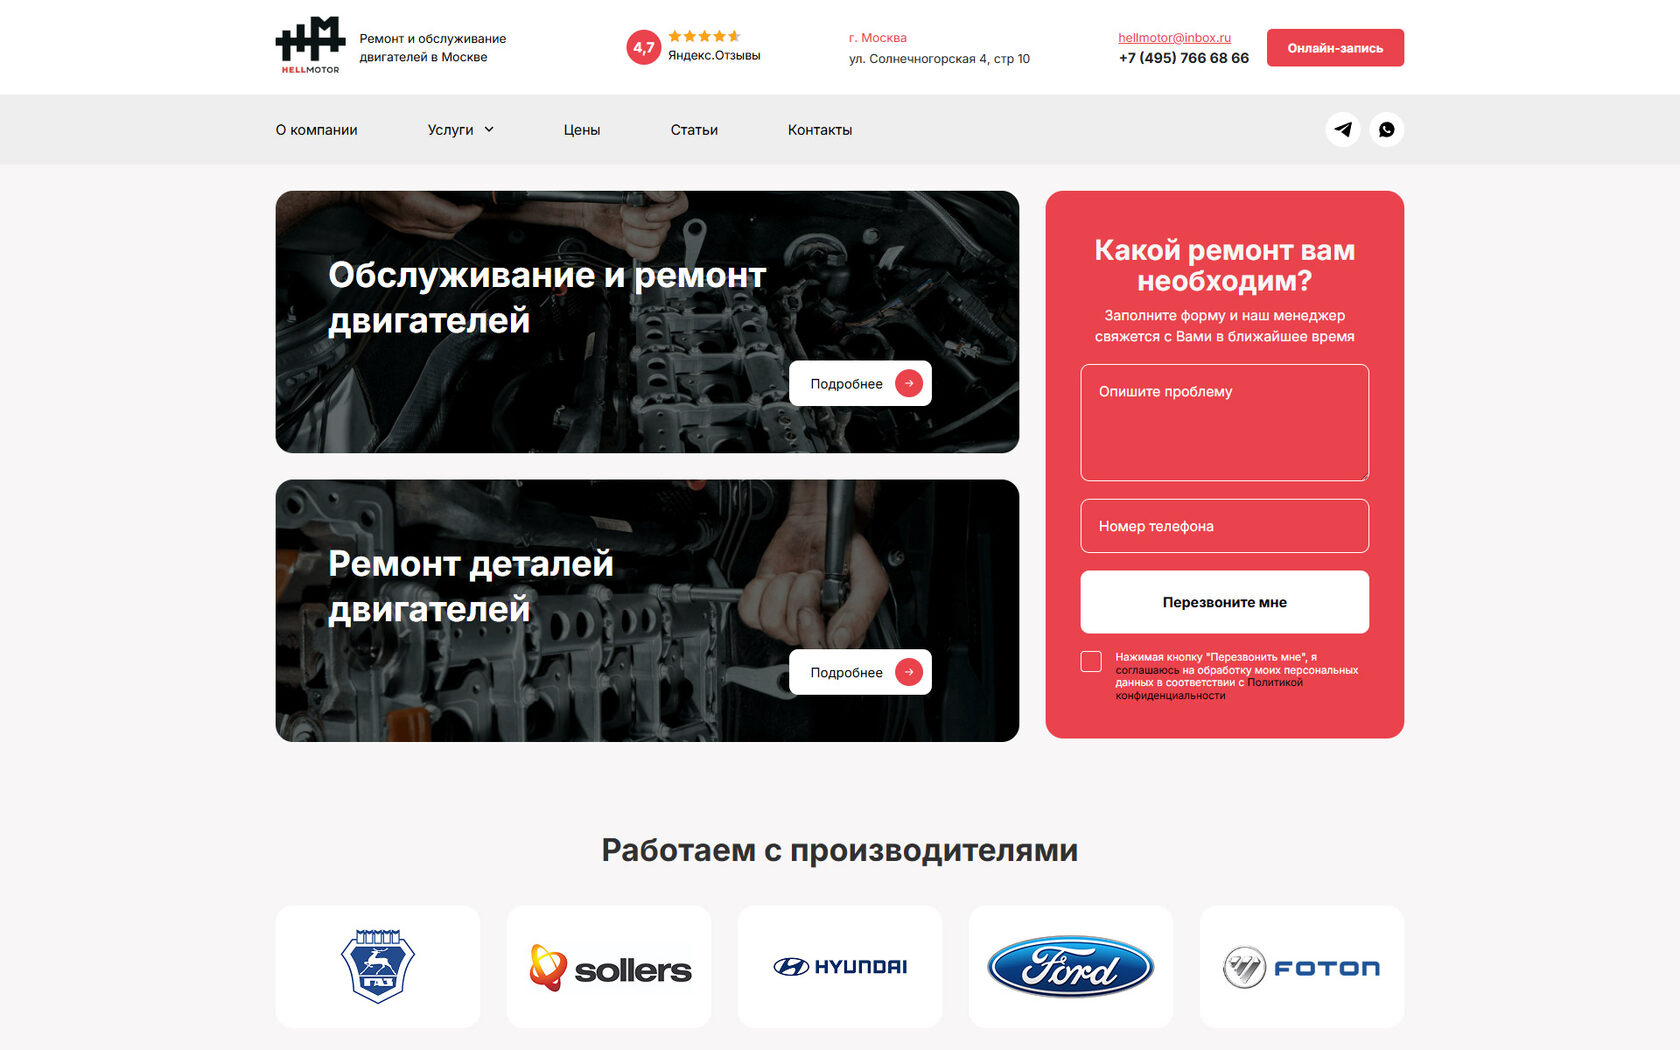The width and height of the screenshot is (1680, 1050).
Task: Select the Sollers manufacturer logo
Action: coord(609,967)
